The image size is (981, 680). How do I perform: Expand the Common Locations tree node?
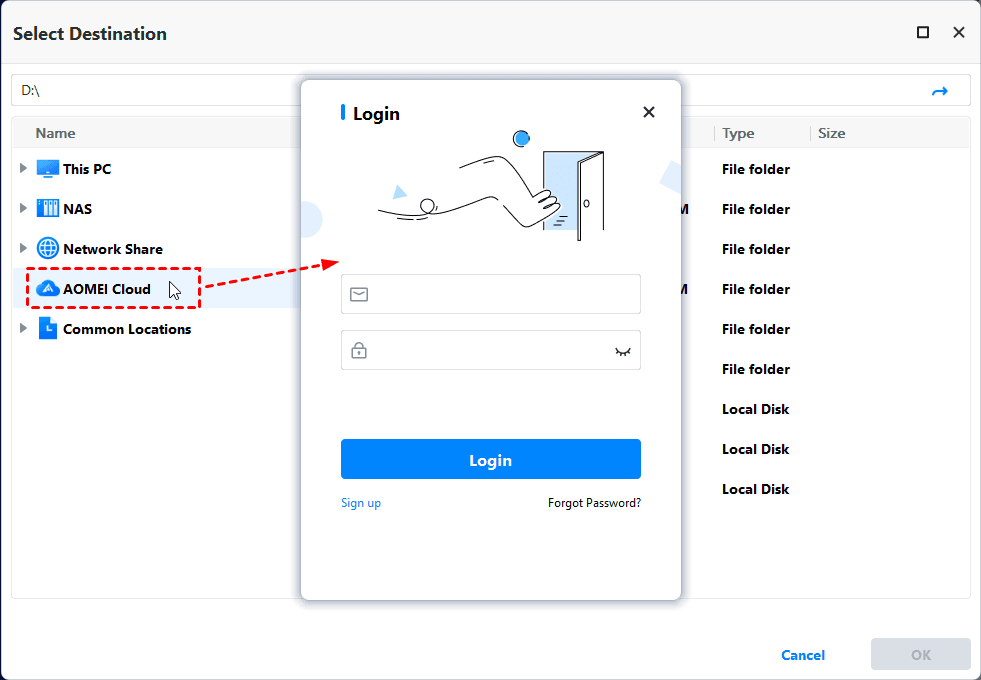pos(23,328)
